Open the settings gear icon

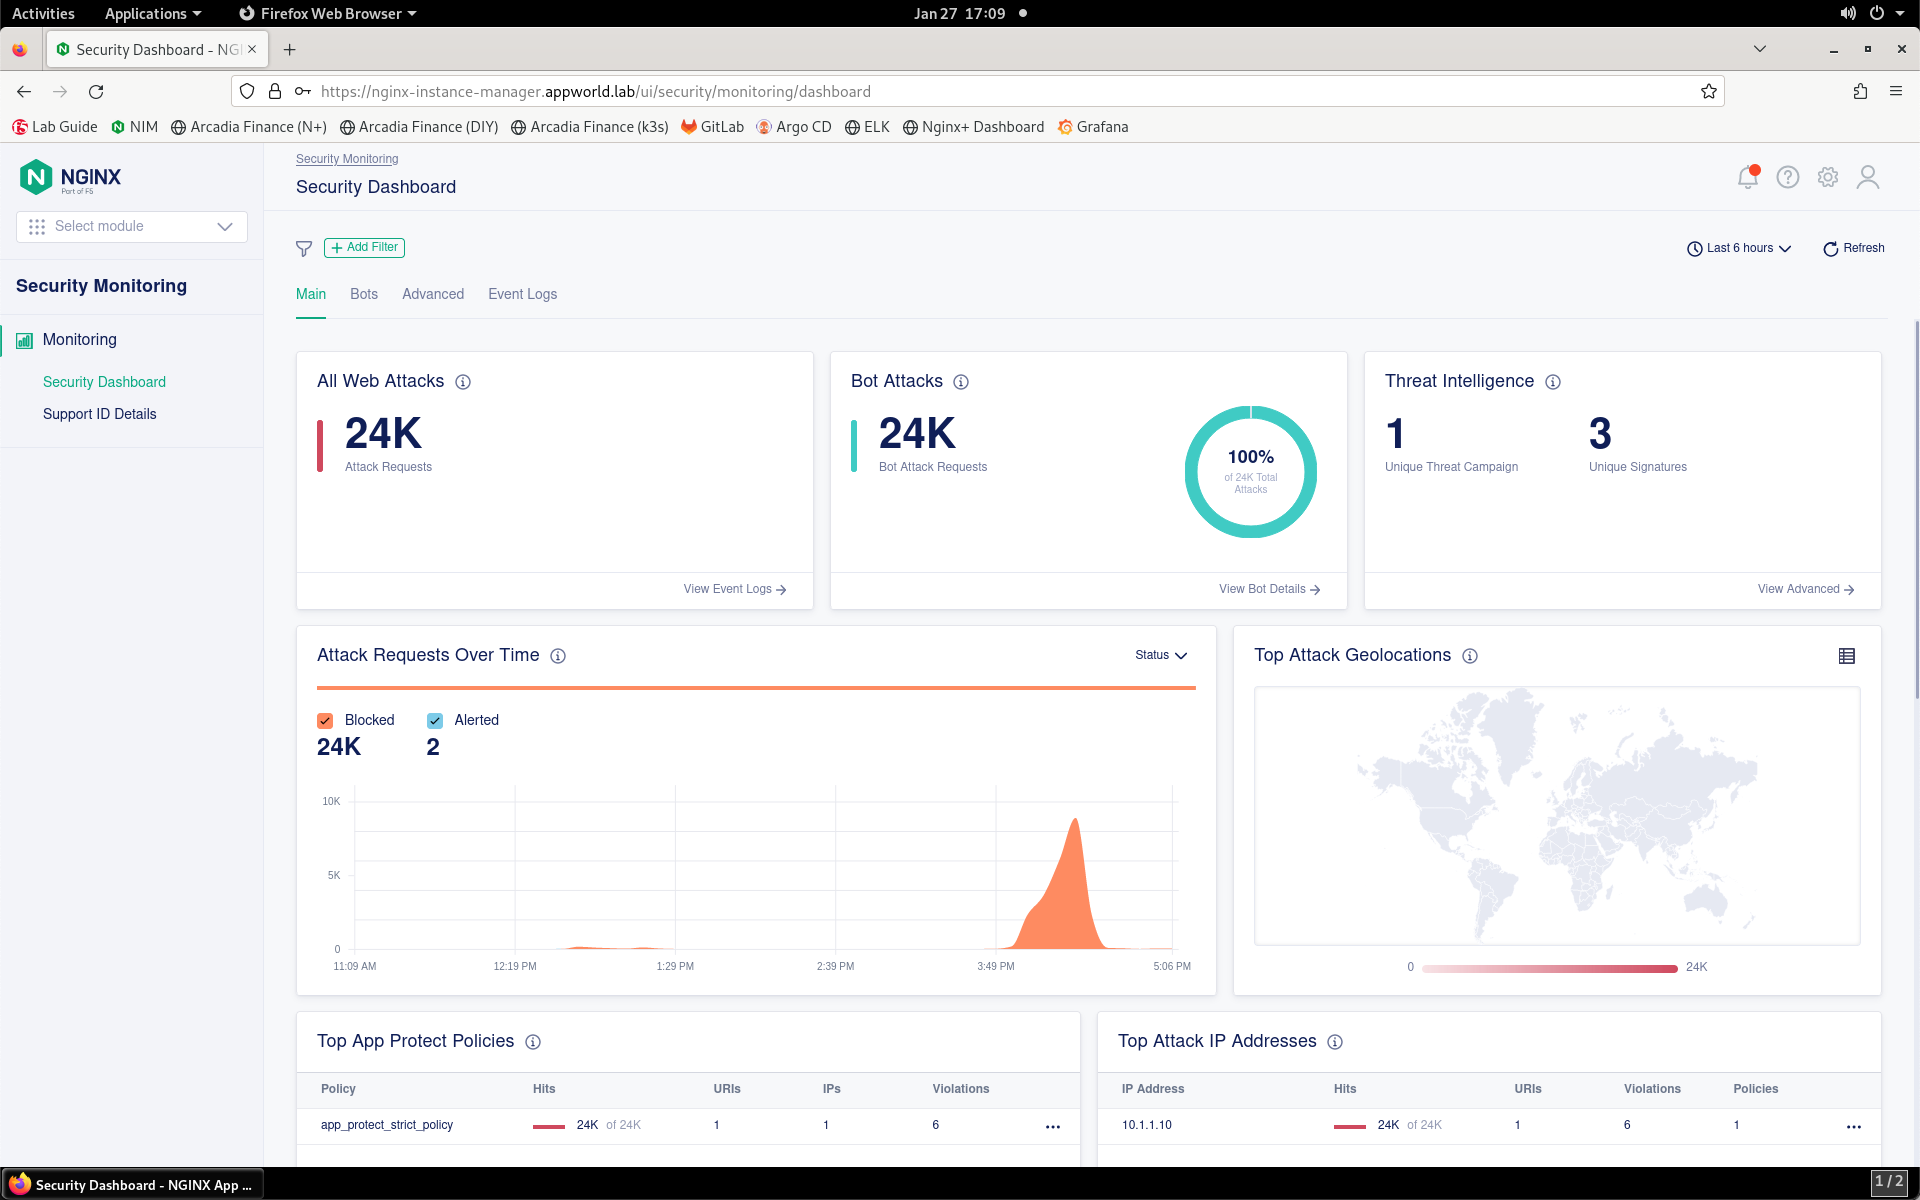[1828, 177]
